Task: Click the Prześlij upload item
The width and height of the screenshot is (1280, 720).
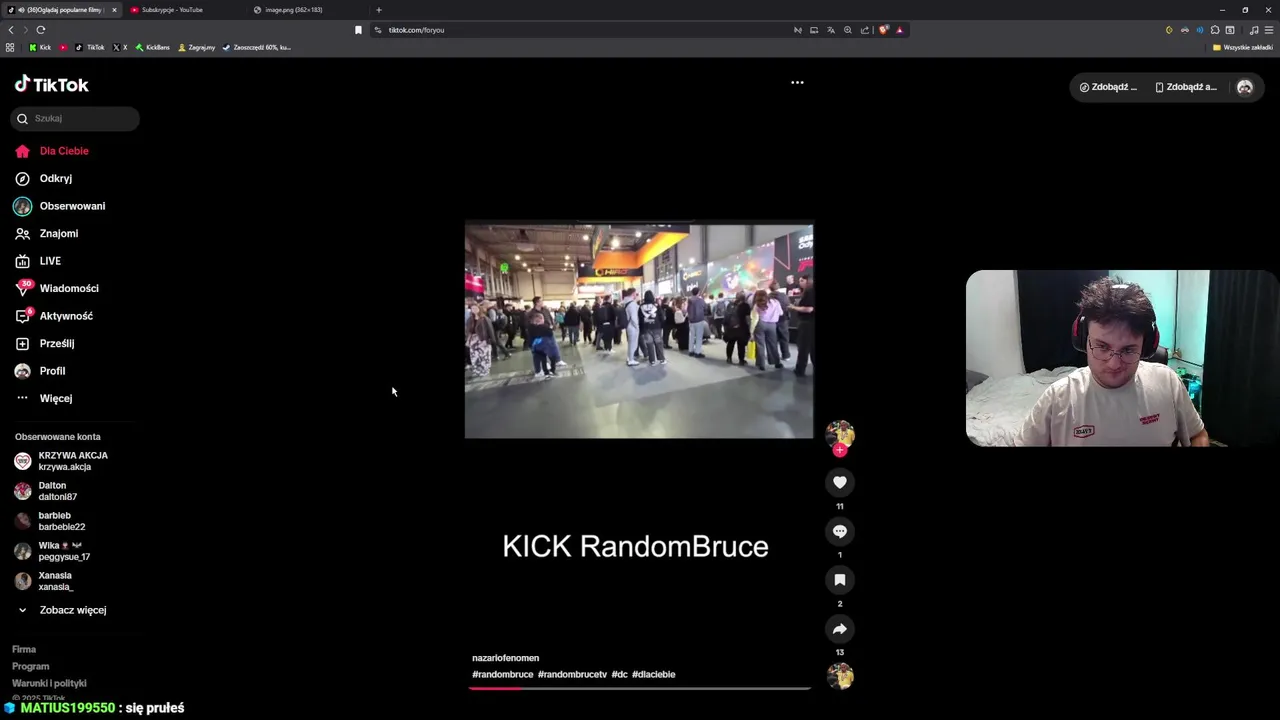Action: [x=44, y=343]
